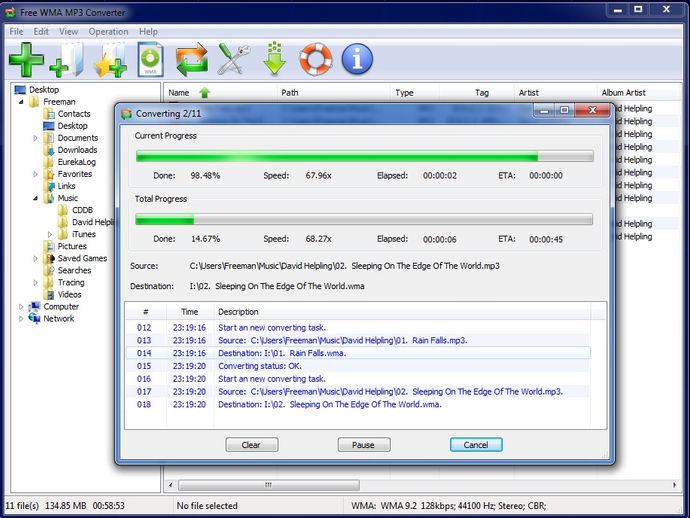The height and width of the screenshot is (518, 690).
Task: Open the Help menu
Action: coord(148,32)
